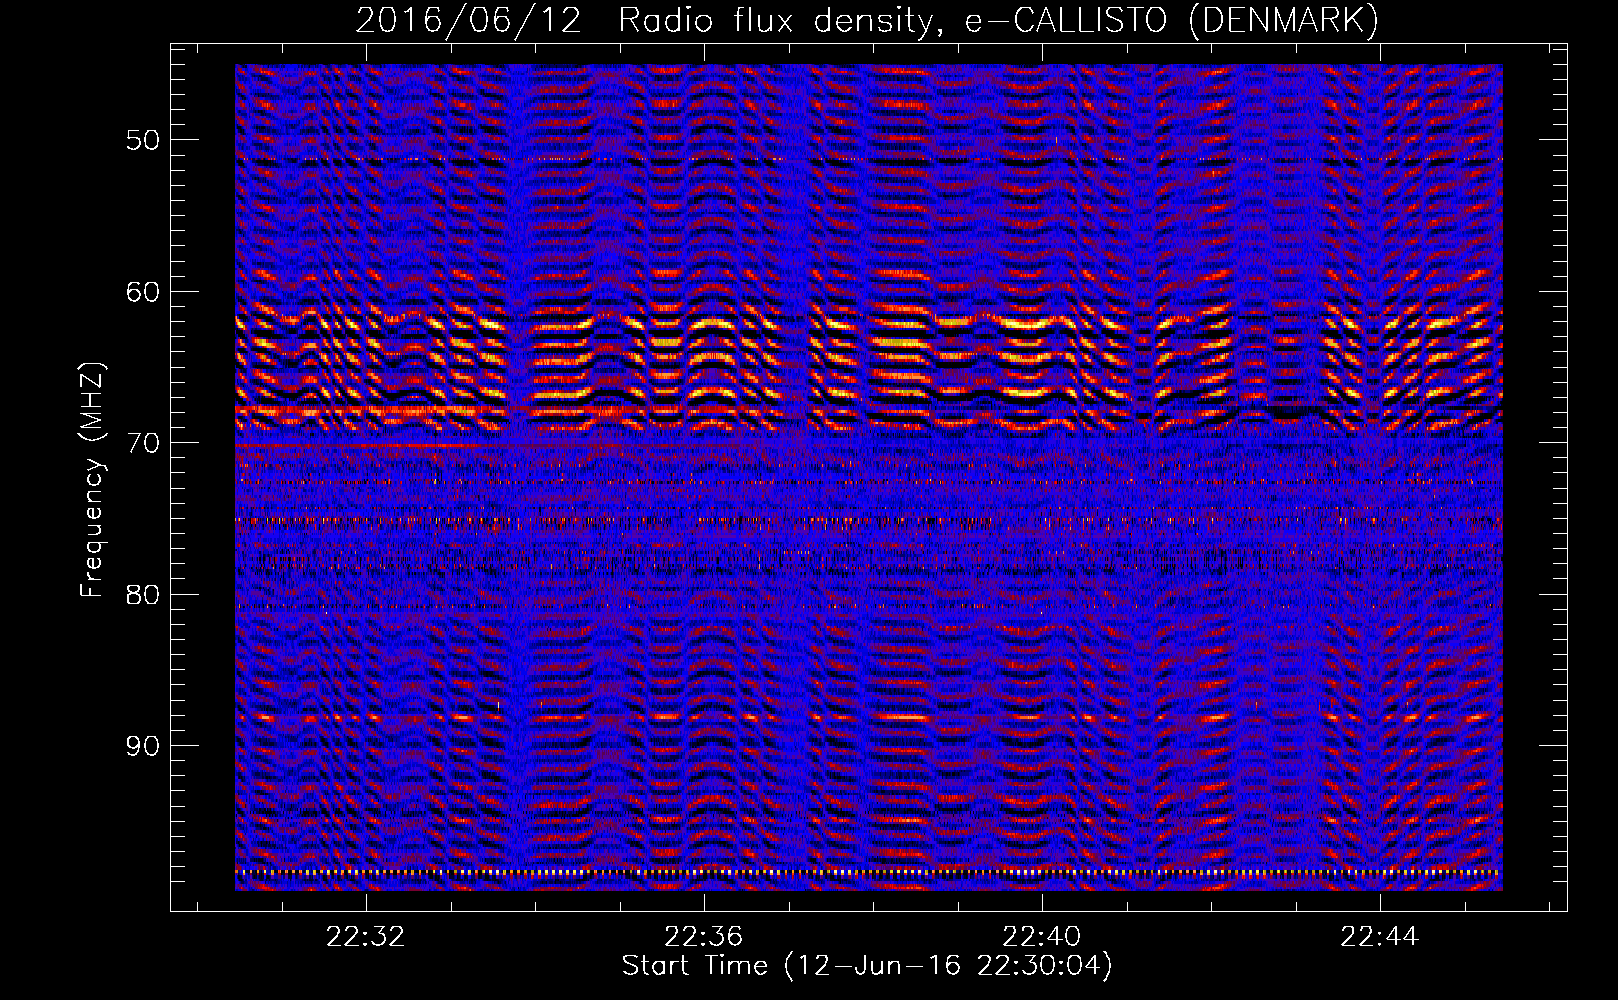Click the "Frequency (MHZ)" axis label
This screenshot has width=1618, height=1000.
[x=91, y=480]
